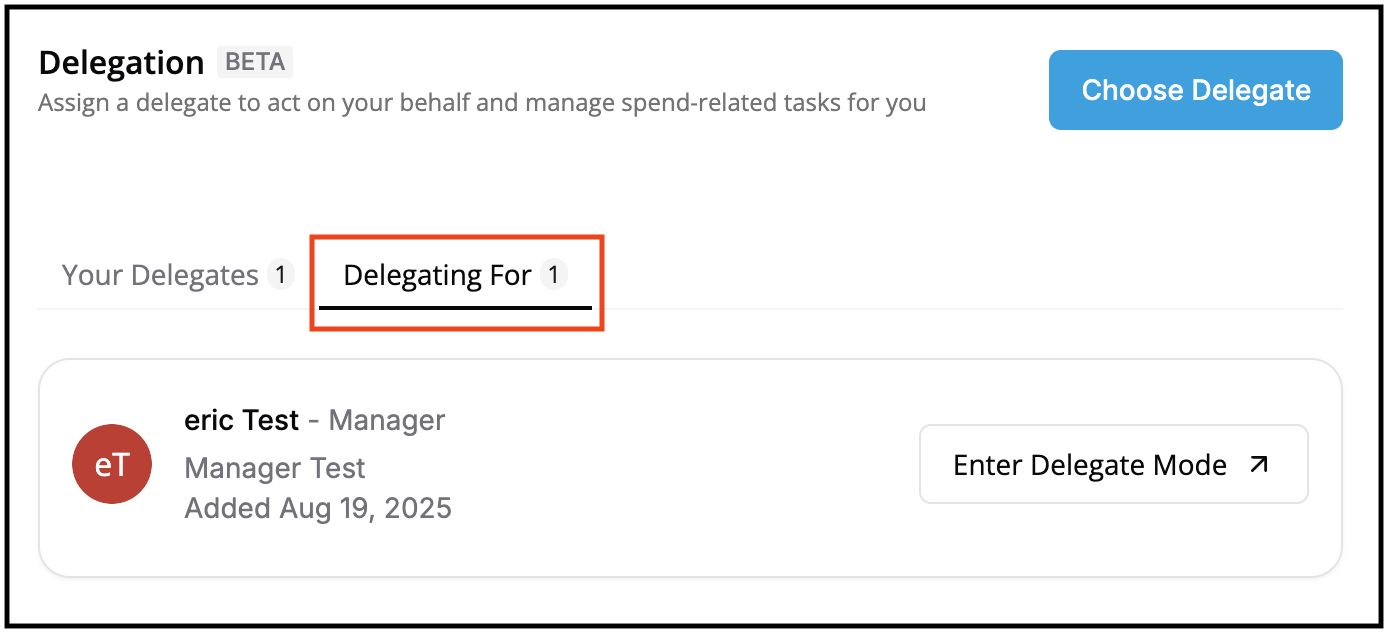The height and width of the screenshot is (634, 1386).
Task: Click the BETA badge next to Delegation
Action: click(x=254, y=62)
